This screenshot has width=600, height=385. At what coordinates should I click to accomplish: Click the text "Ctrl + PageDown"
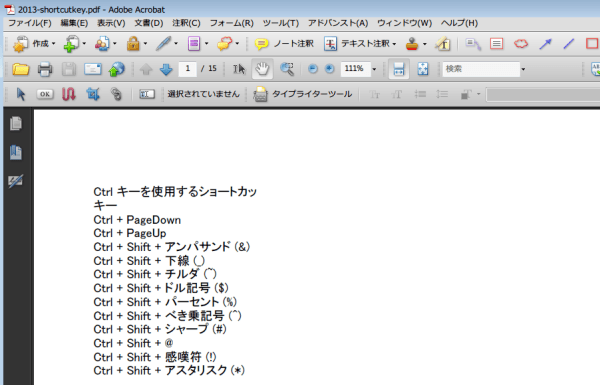point(137,220)
